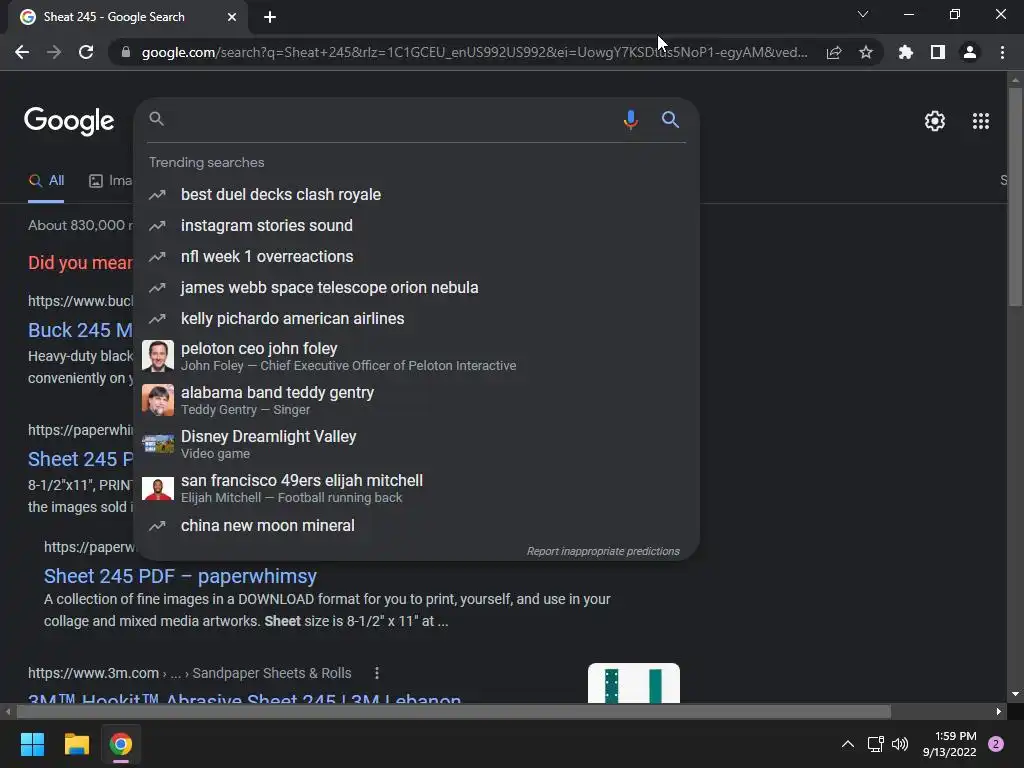The width and height of the screenshot is (1024, 768).
Task: Switch to the Images search tab
Action: 110,181
